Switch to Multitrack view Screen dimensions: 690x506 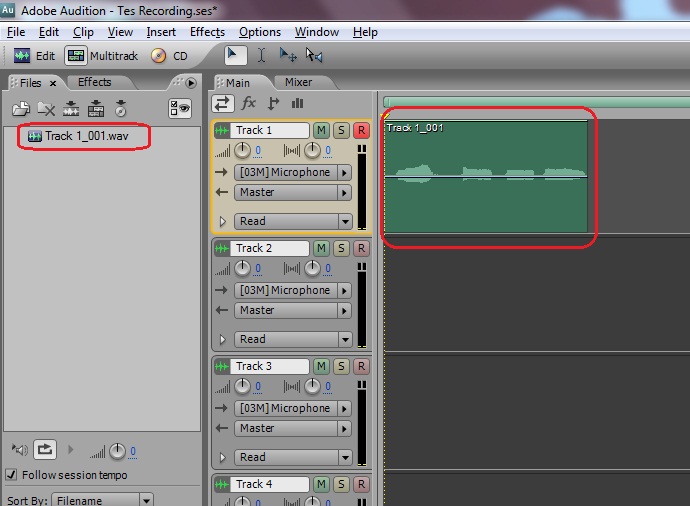(101, 56)
